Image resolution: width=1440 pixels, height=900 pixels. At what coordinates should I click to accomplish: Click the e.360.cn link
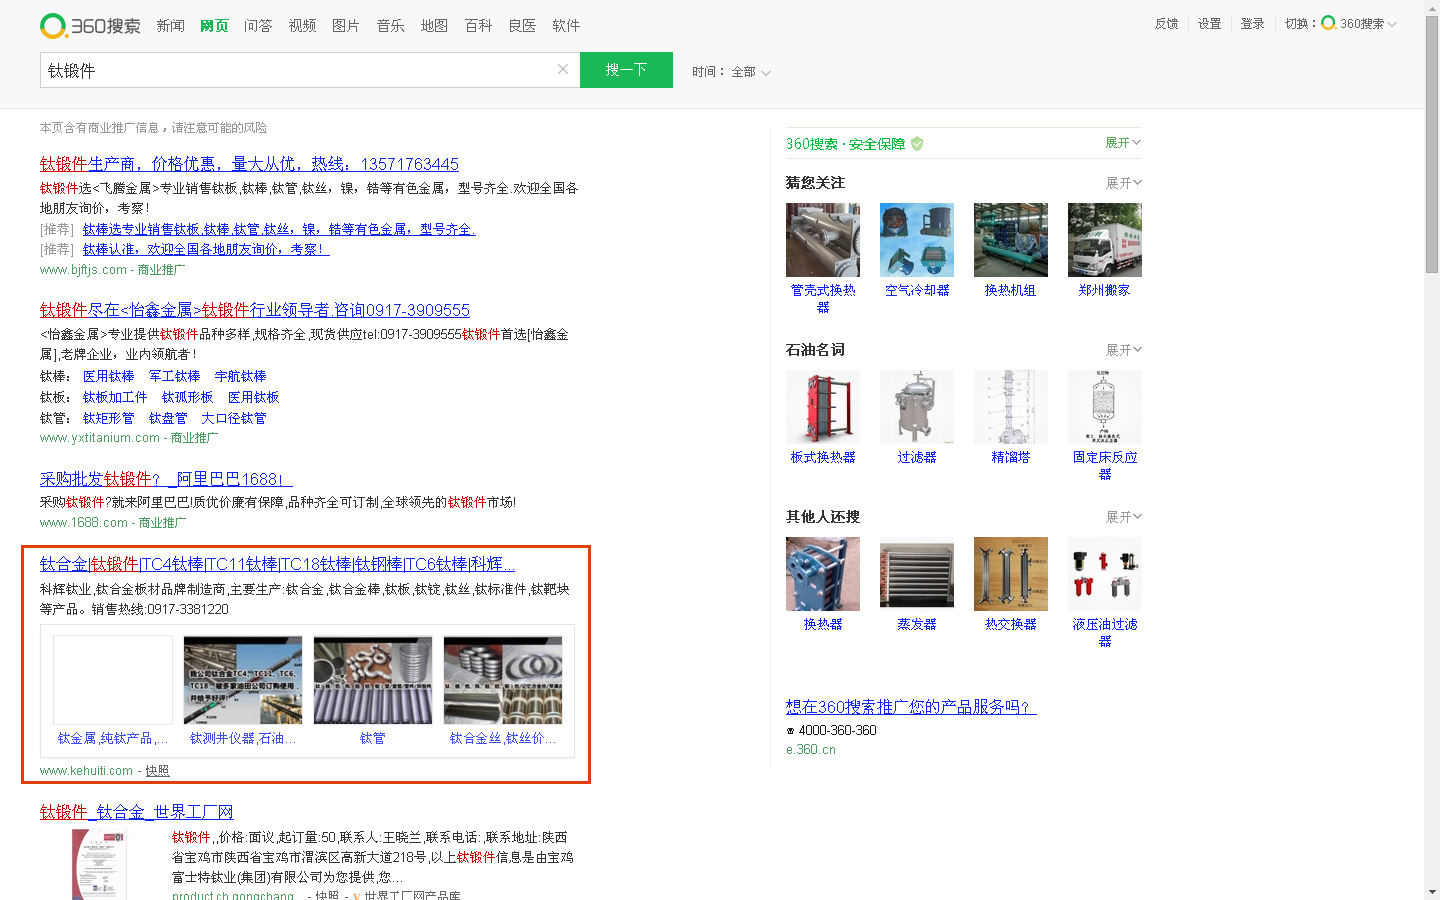(811, 750)
